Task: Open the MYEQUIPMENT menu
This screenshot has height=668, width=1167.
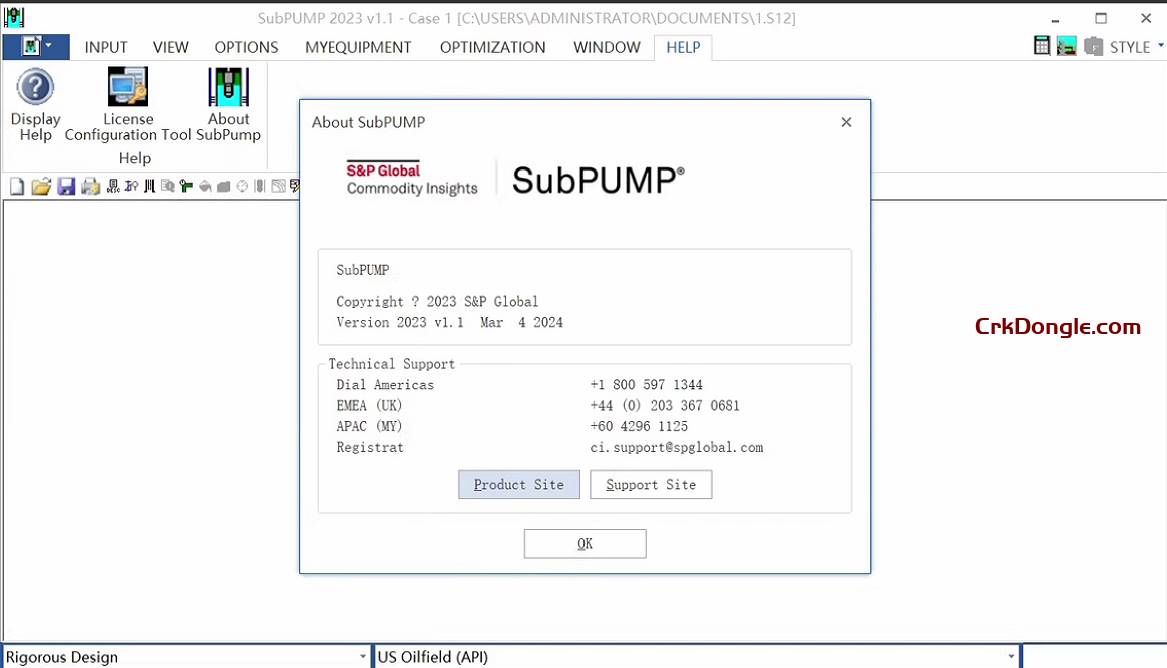Action: [x=358, y=47]
